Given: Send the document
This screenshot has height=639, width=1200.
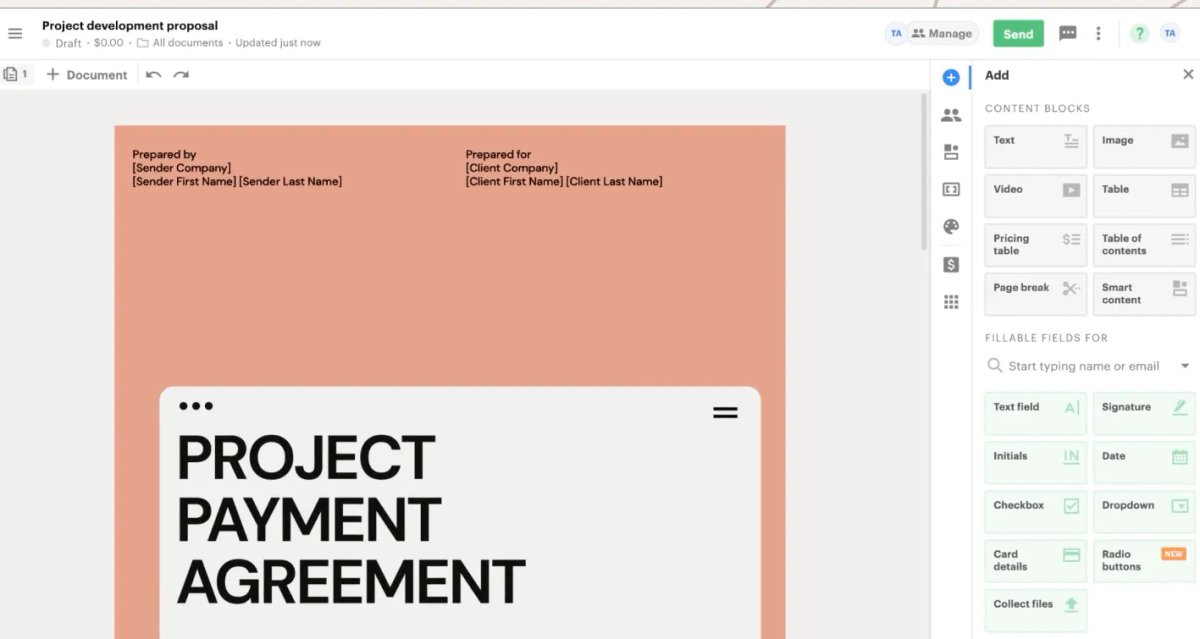Looking at the screenshot, I should [x=1018, y=34].
